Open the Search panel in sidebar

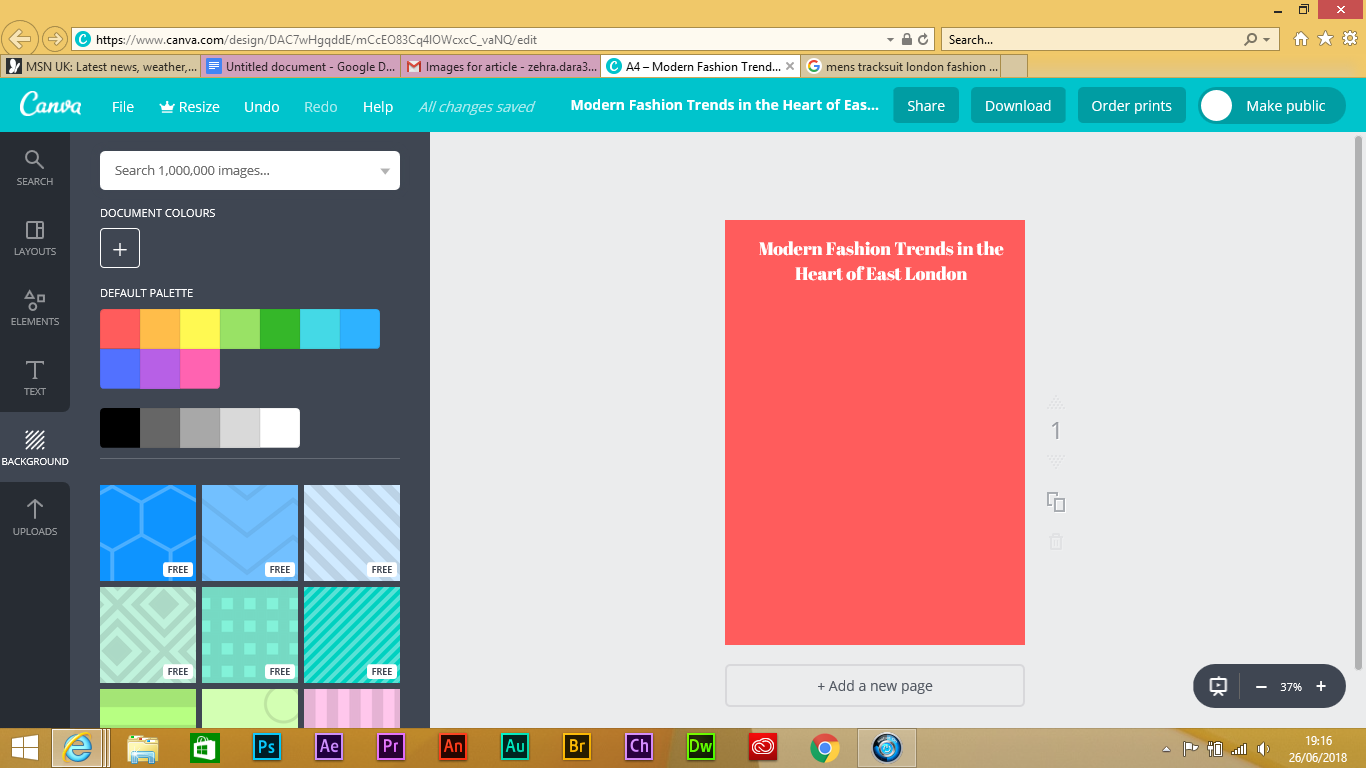point(35,167)
